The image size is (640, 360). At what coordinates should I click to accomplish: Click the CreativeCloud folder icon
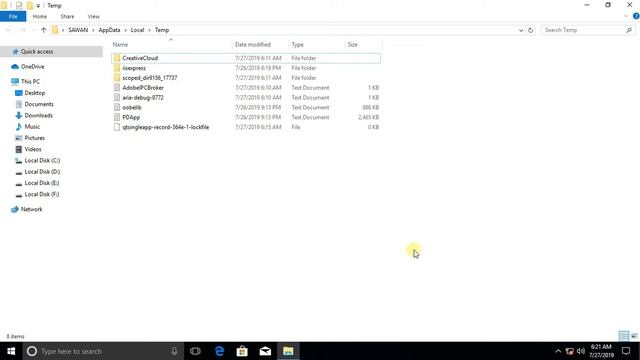click(x=117, y=58)
